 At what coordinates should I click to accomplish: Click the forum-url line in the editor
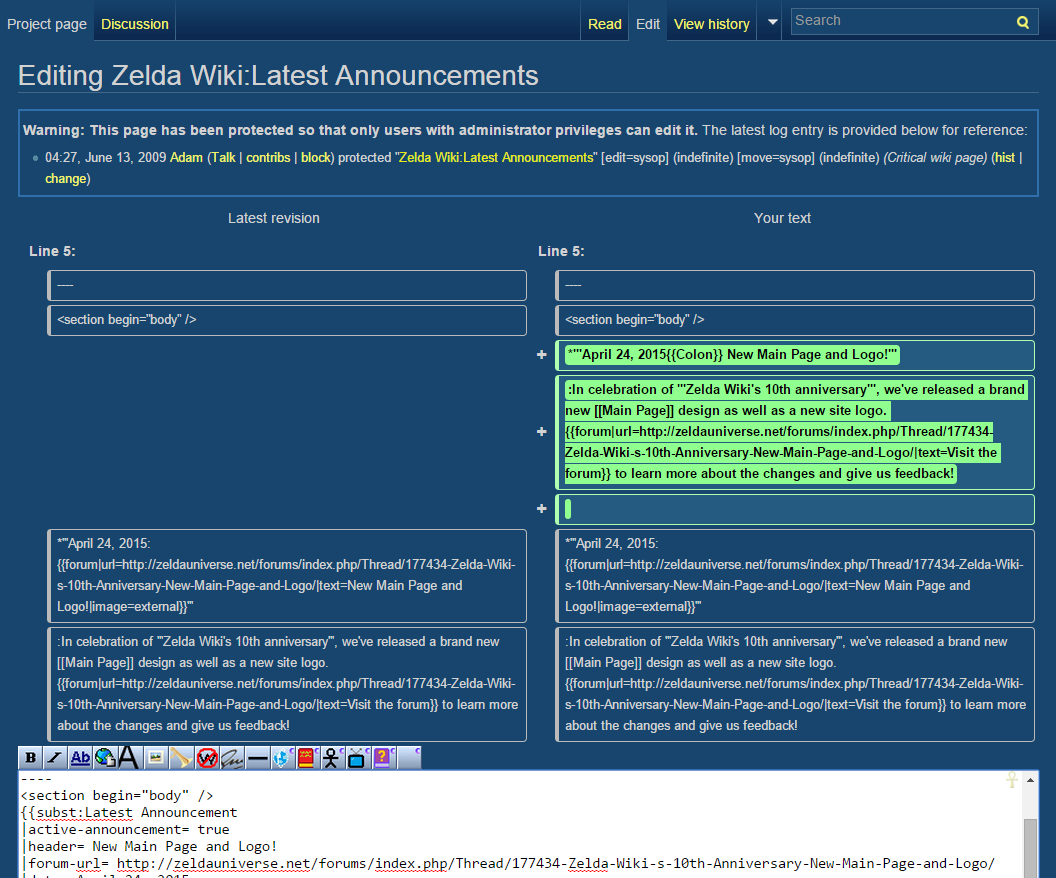point(508,863)
